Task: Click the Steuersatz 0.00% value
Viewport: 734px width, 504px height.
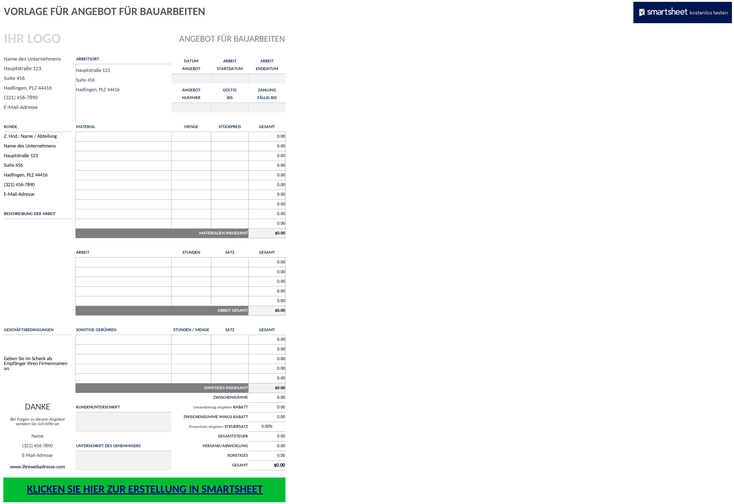Action: click(x=267, y=426)
